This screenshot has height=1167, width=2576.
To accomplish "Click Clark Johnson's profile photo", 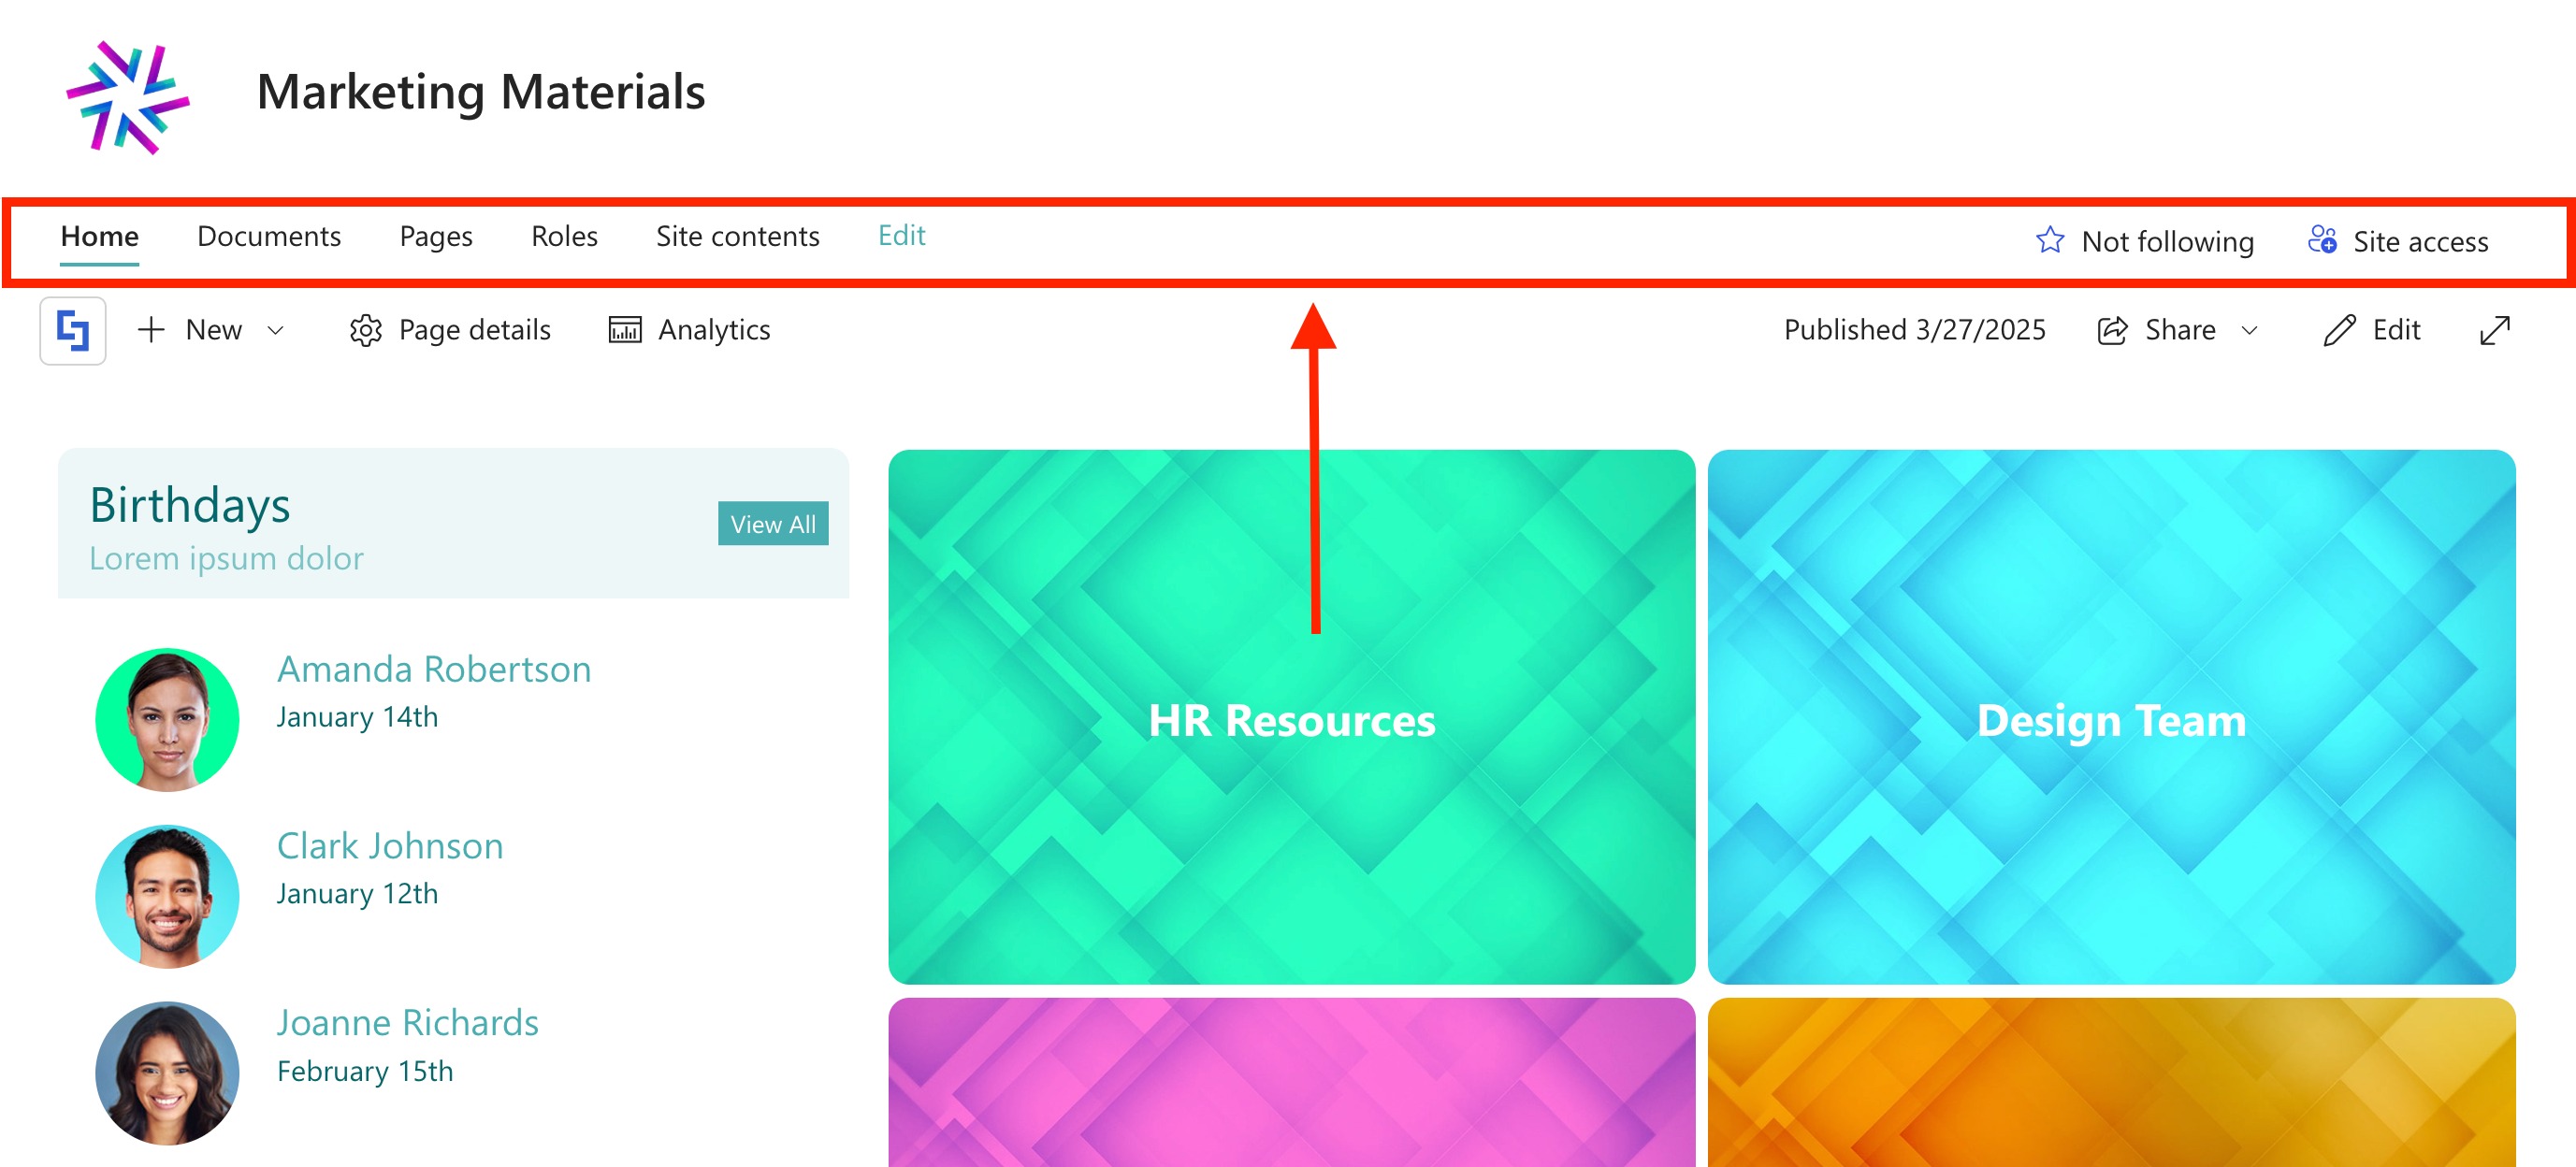I will (167, 895).
